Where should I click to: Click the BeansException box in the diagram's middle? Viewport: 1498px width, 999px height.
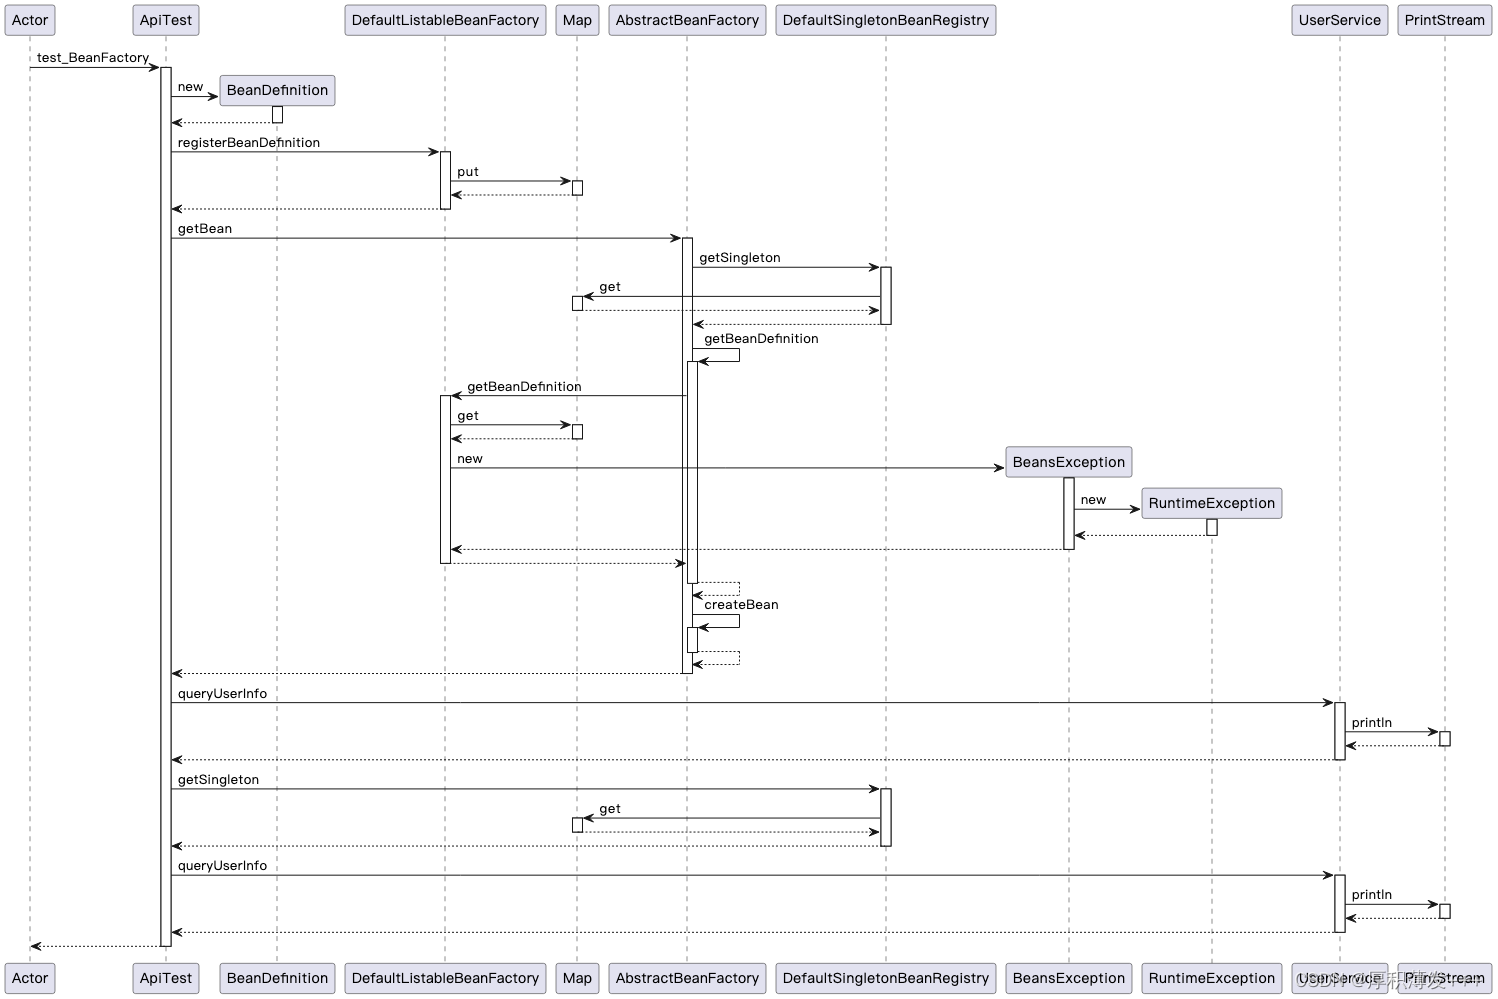click(1069, 462)
